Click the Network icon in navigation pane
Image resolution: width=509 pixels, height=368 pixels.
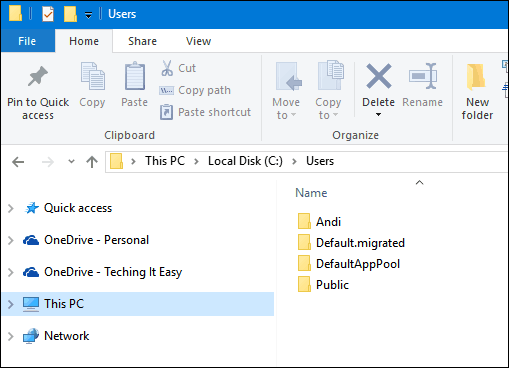(31, 336)
